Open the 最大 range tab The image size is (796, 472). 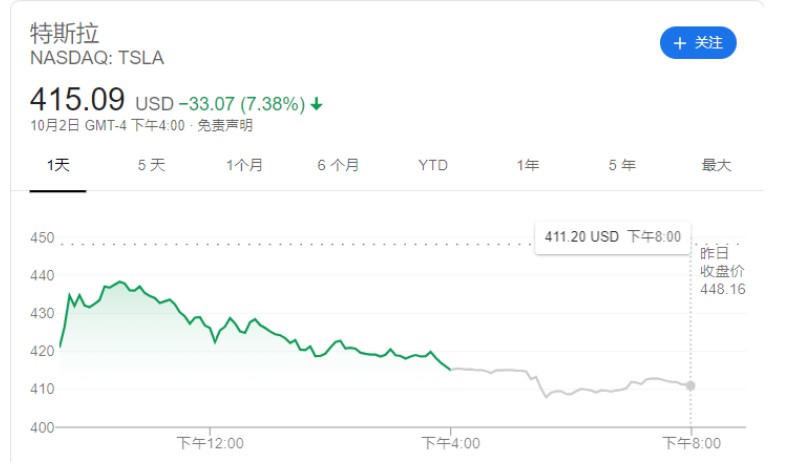(x=716, y=166)
